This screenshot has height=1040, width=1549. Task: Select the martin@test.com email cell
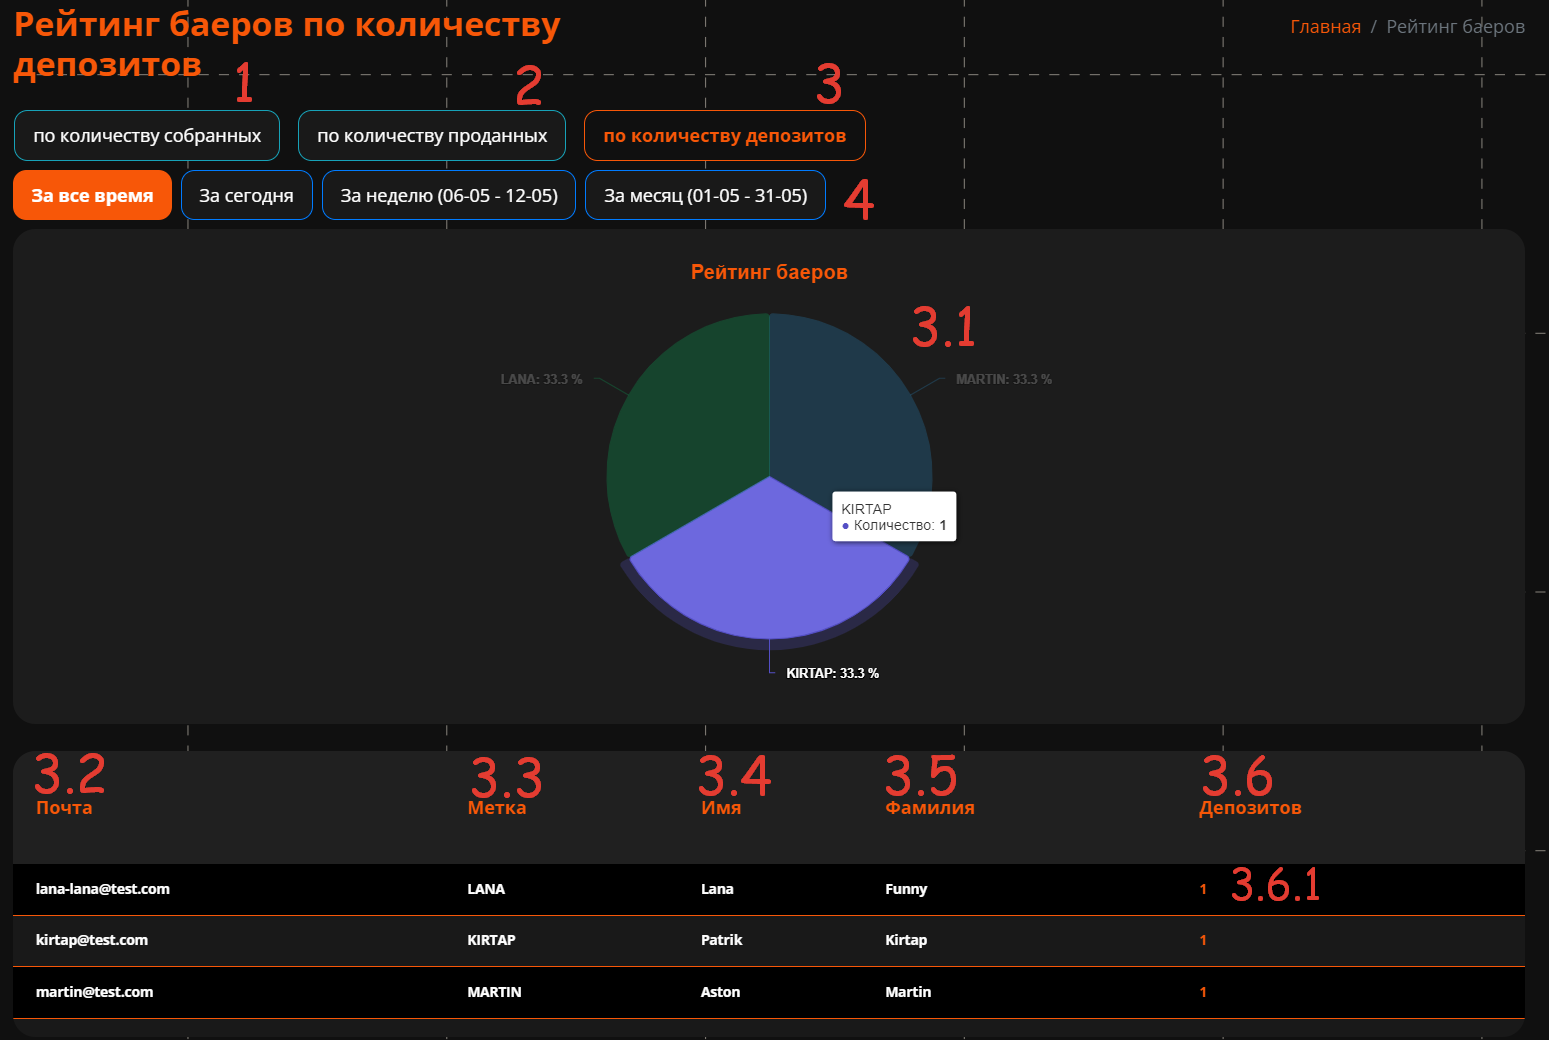click(95, 992)
